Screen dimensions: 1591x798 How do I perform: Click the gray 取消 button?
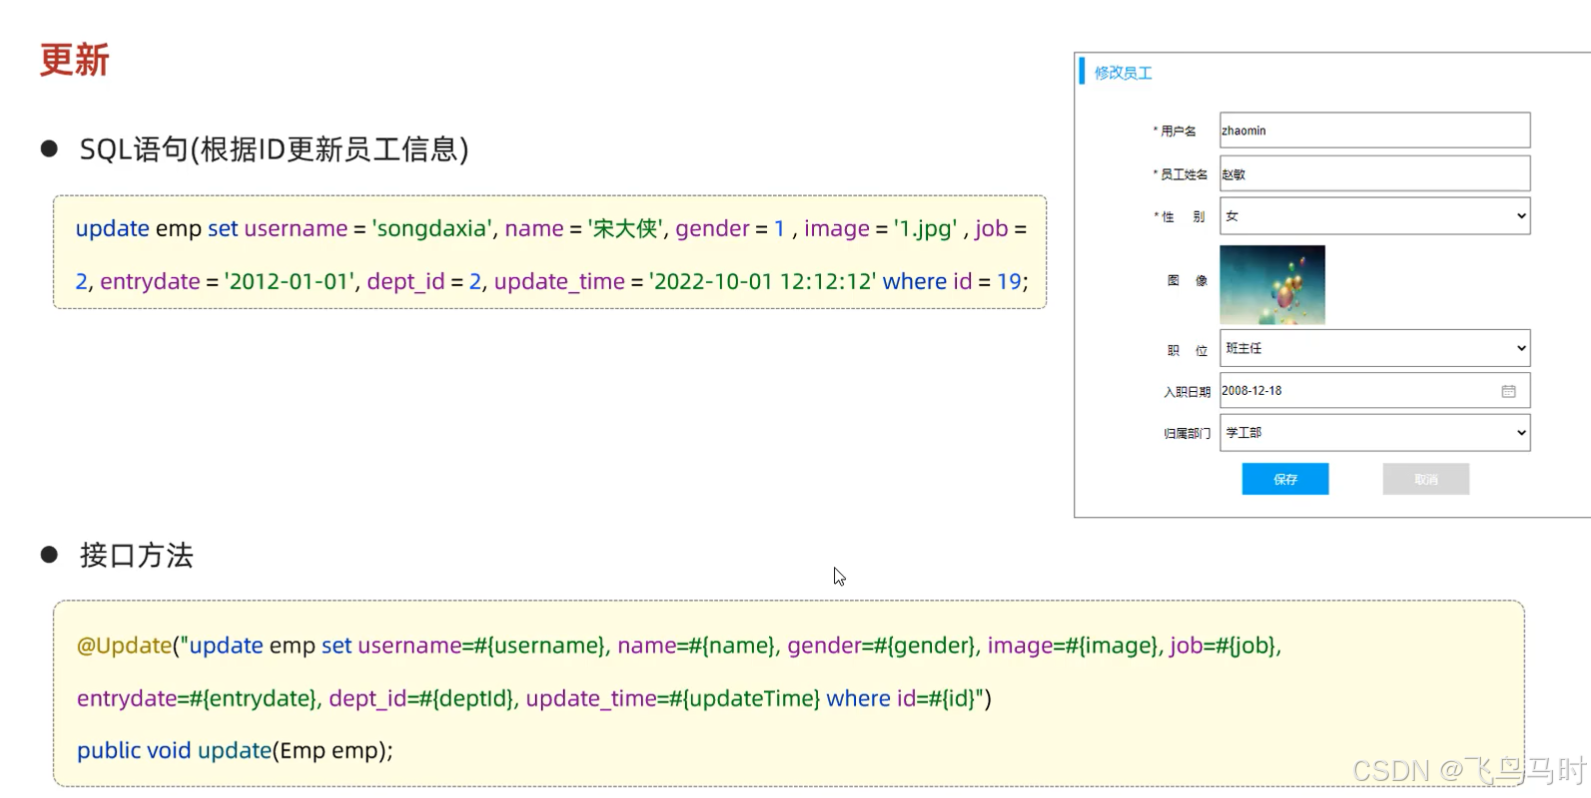coord(1426,479)
